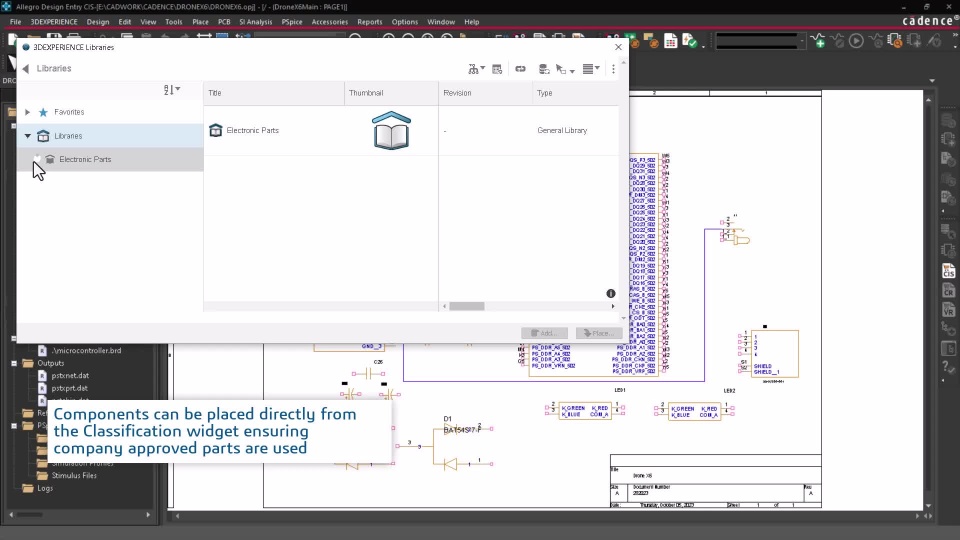The width and height of the screenshot is (960, 540).
Task: Click the information icon in Libraries panel
Action: (x=610, y=294)
